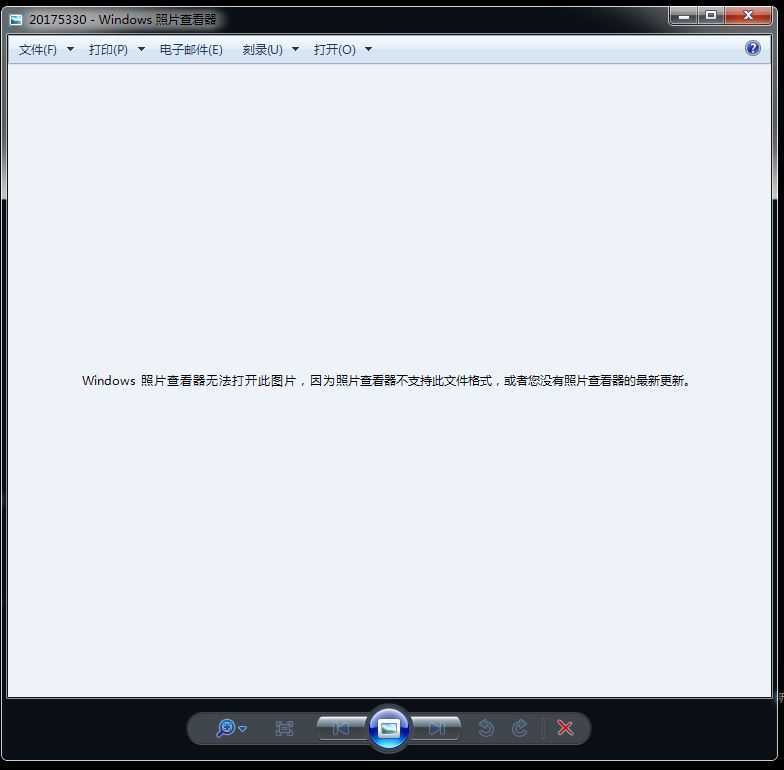Image resolution: width=784 pixels, height=770 pixels.
Task: Click the Windows 照片查看器无法打开此图片 error message
Action: point(386,380)
